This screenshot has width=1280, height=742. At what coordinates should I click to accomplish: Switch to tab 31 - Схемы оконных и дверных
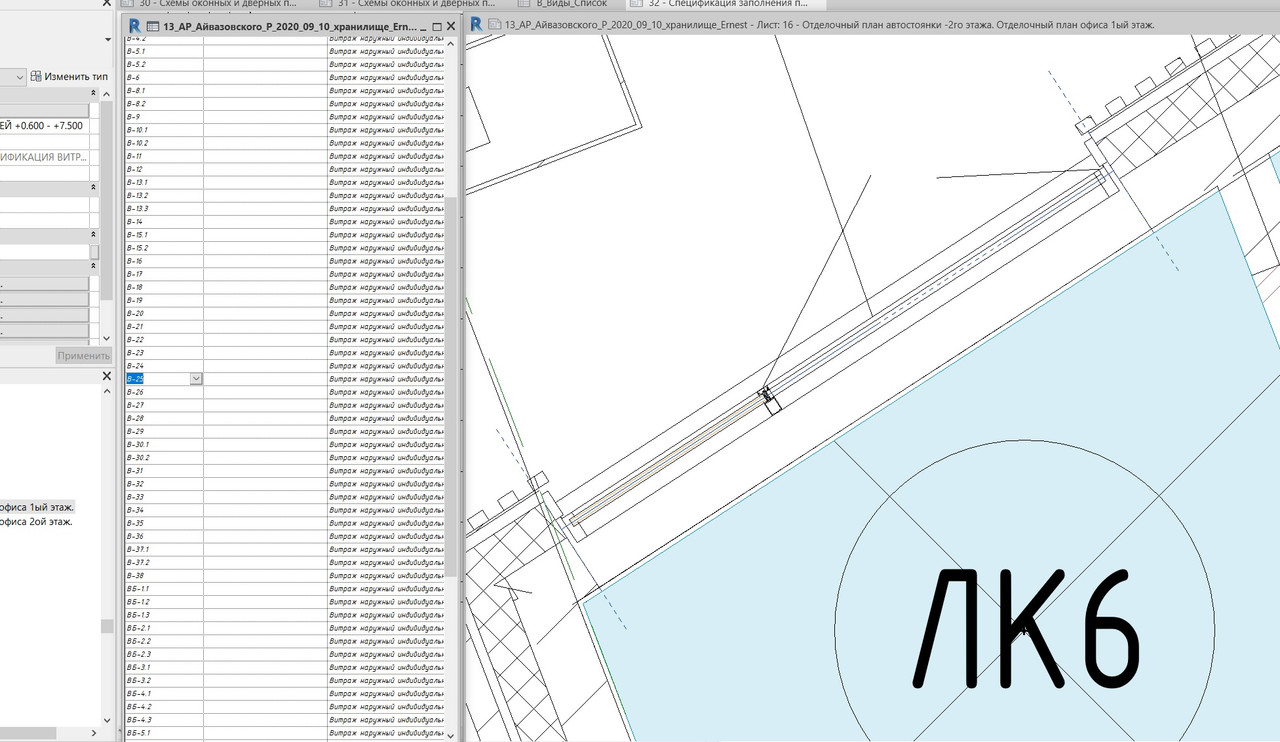coord(407,4)
